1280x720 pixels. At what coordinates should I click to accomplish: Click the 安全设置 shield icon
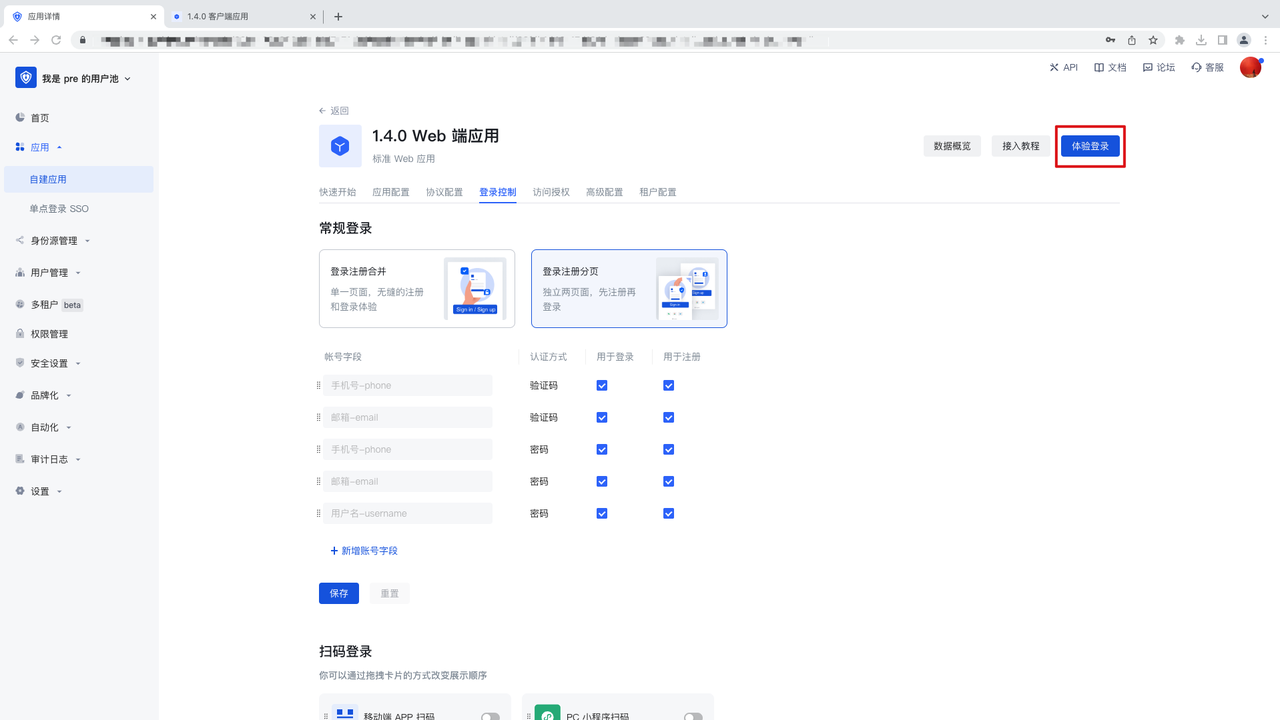[x=20, y=363]
